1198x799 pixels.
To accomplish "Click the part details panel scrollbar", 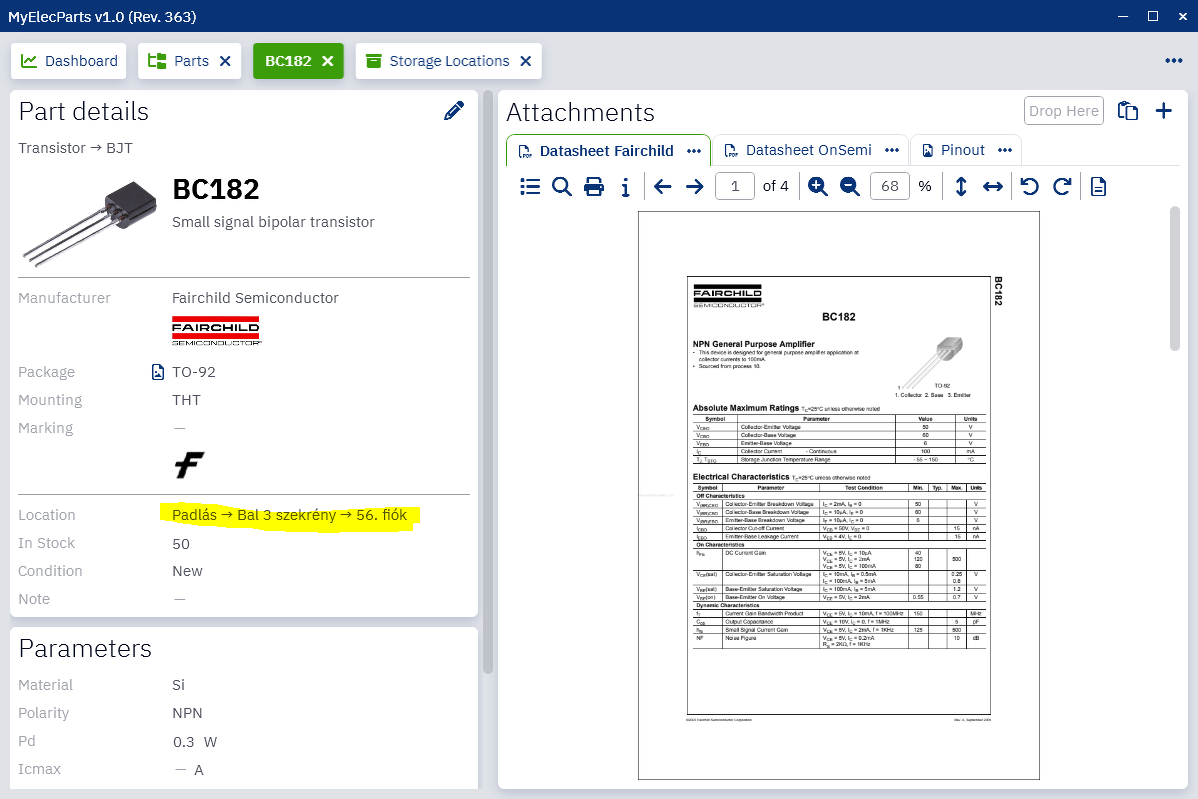I will pyautogui.click(x=488, y=382).
